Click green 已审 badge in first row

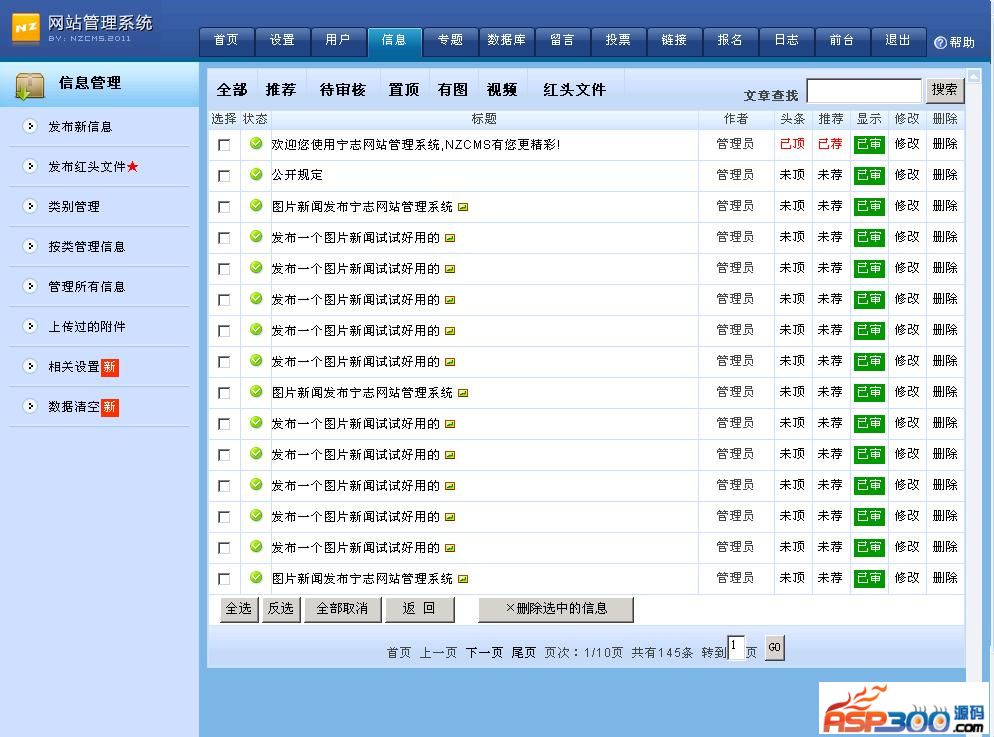869,144
